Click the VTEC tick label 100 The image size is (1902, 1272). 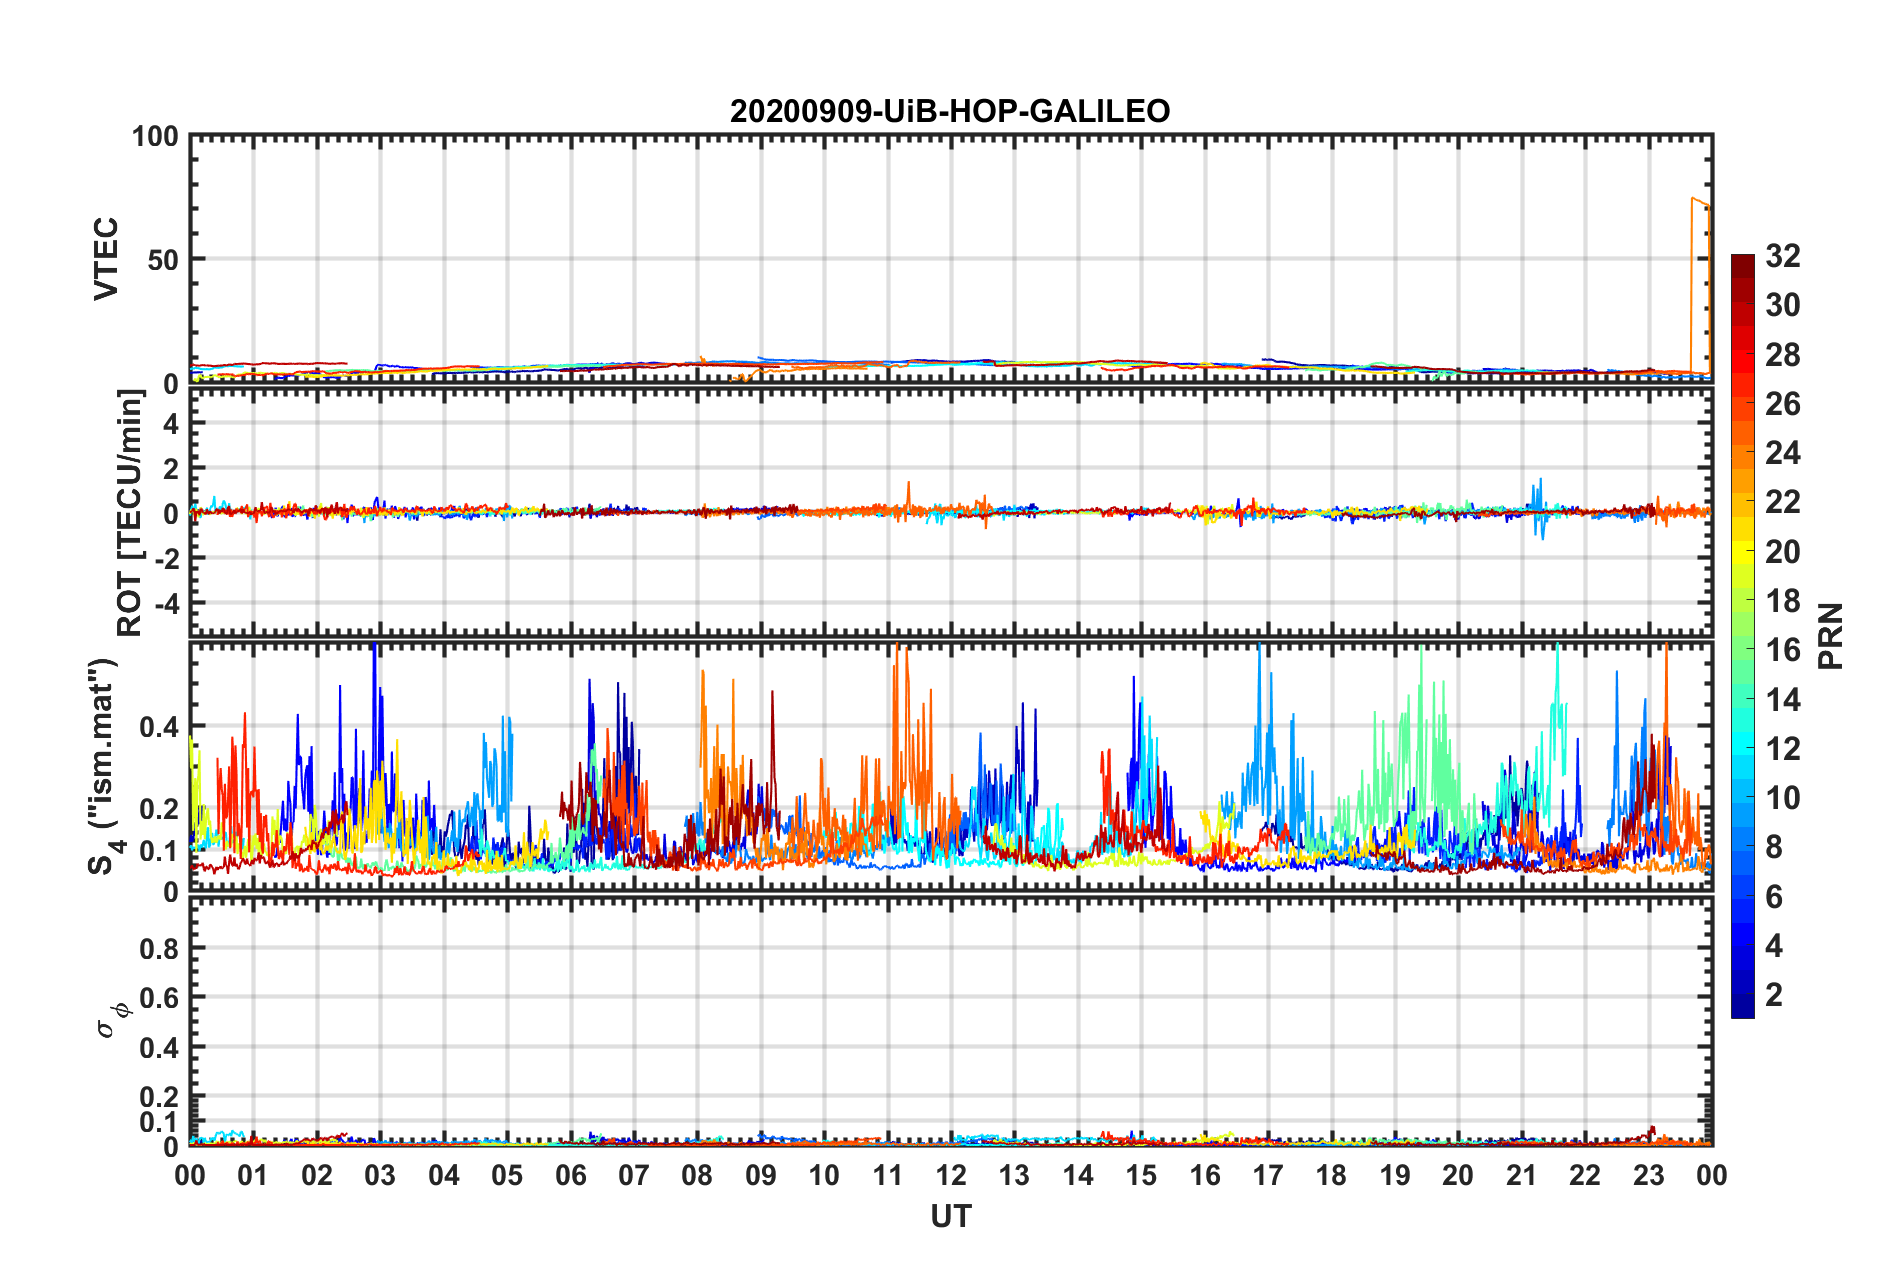coord(155,136)
